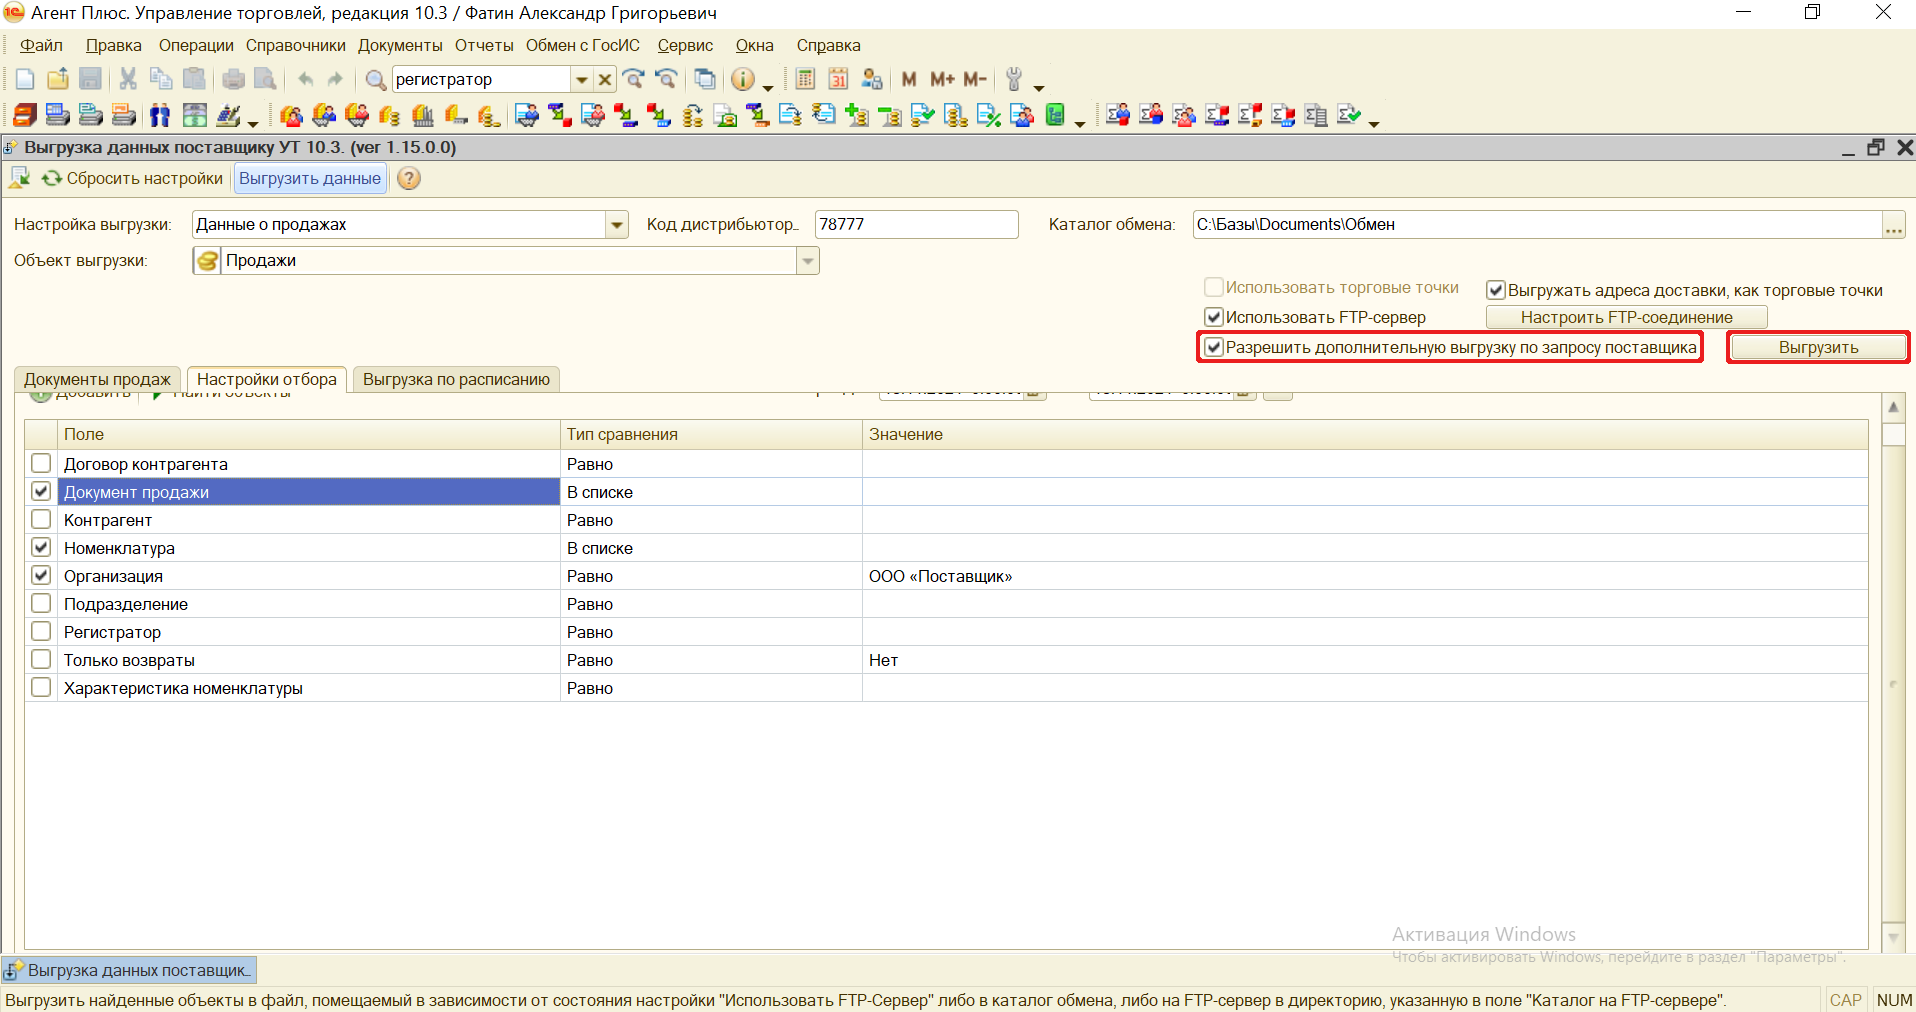Image resolution: width=1916 pixels, height=1012 pixels.
Task: Open the Справочники menu
Action: click(x=295, y=45)
